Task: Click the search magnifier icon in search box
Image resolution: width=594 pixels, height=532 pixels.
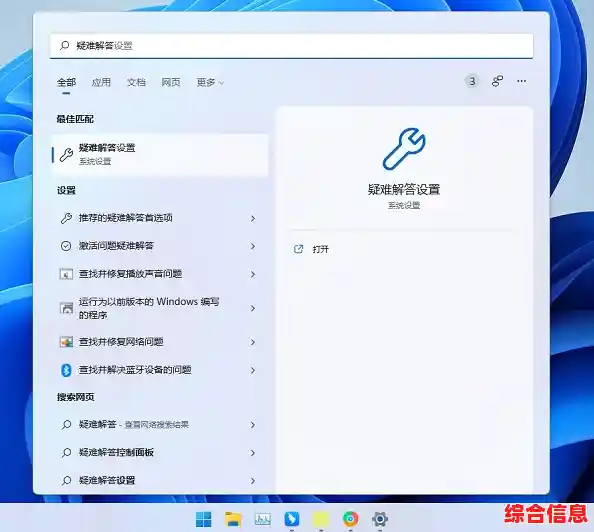Action: [x=64, y=46]
